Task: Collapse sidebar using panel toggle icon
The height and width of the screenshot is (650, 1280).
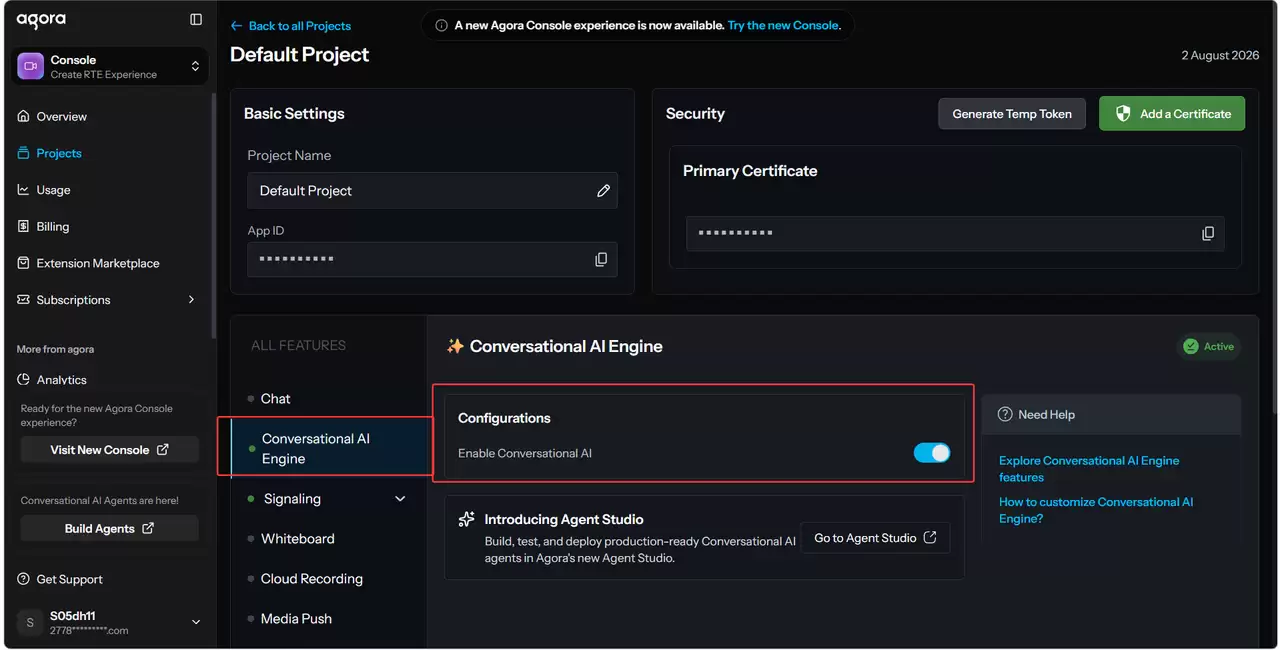Action: [x=196, y=19]
